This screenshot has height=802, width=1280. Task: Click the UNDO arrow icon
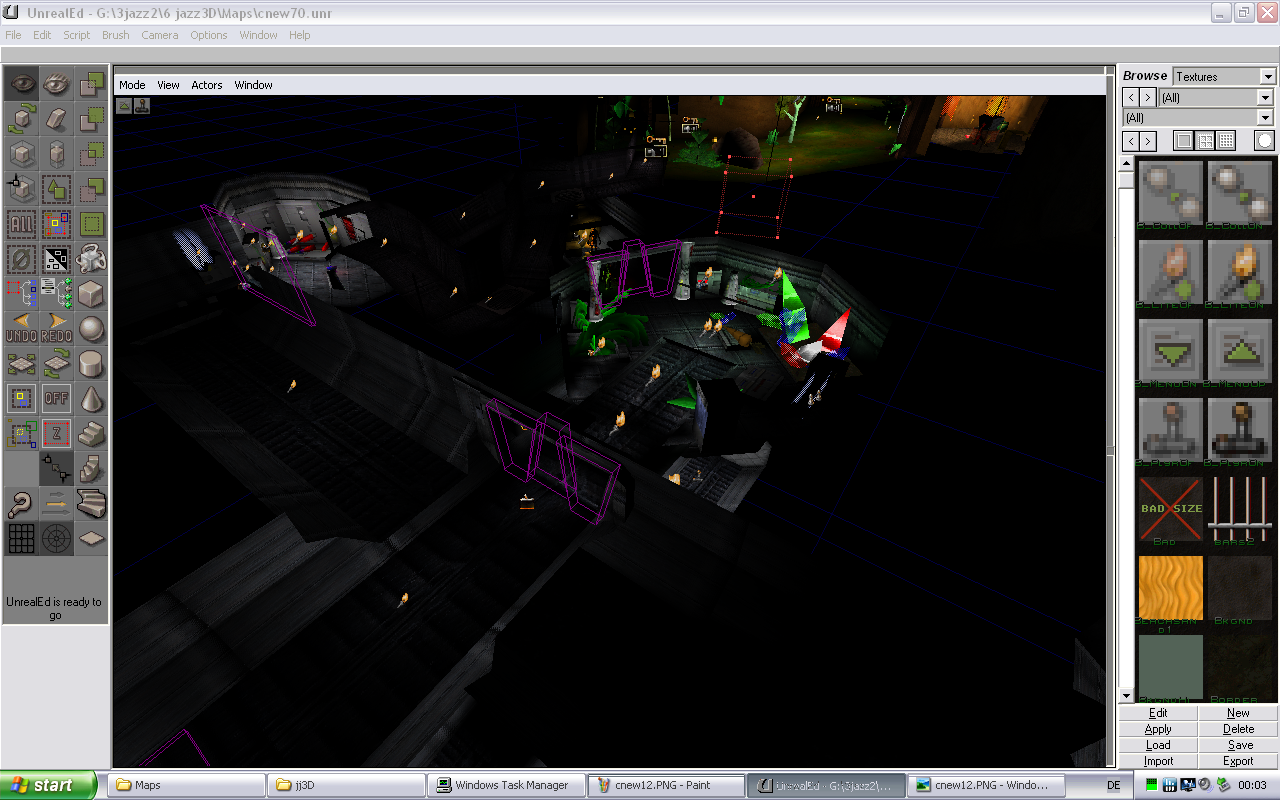click(22, 329)
